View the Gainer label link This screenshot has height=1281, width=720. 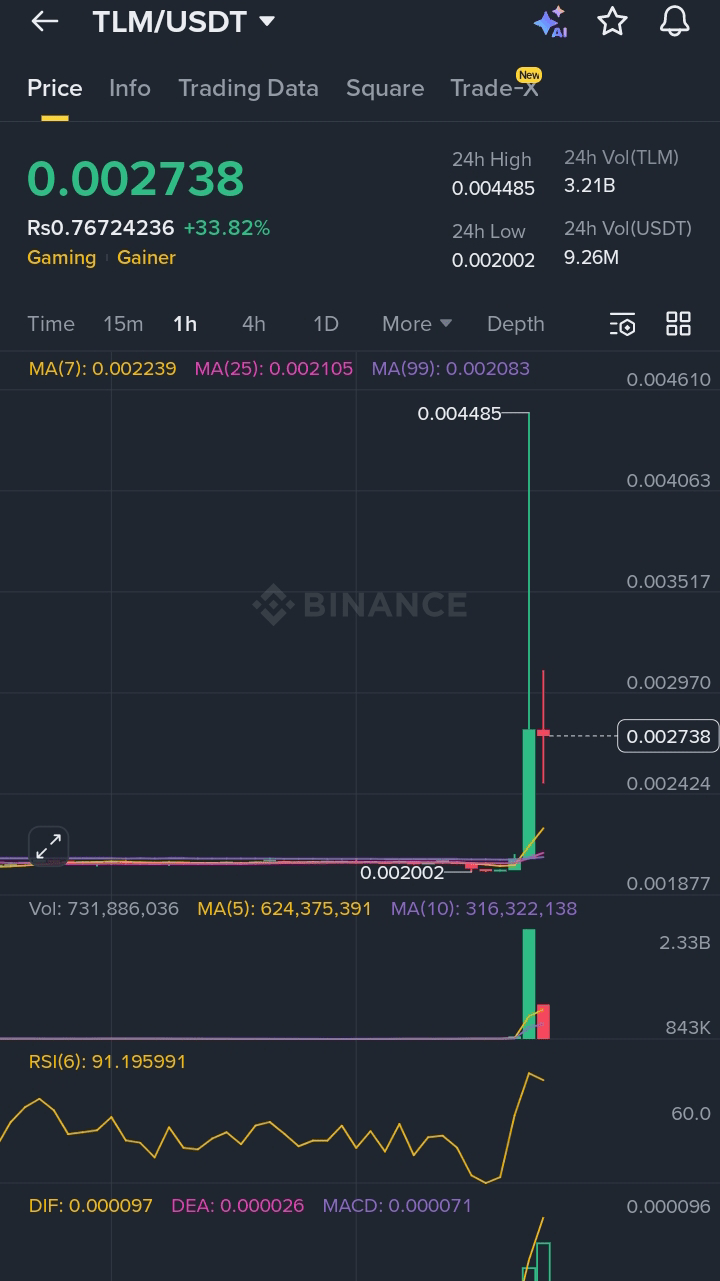pos(146,258)
